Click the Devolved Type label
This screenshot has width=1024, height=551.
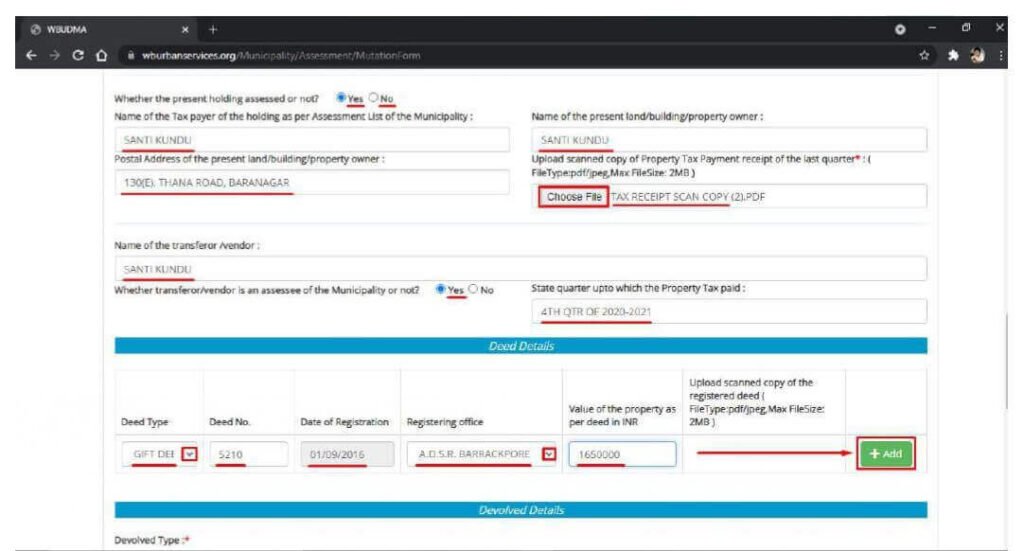pos(152,540)
